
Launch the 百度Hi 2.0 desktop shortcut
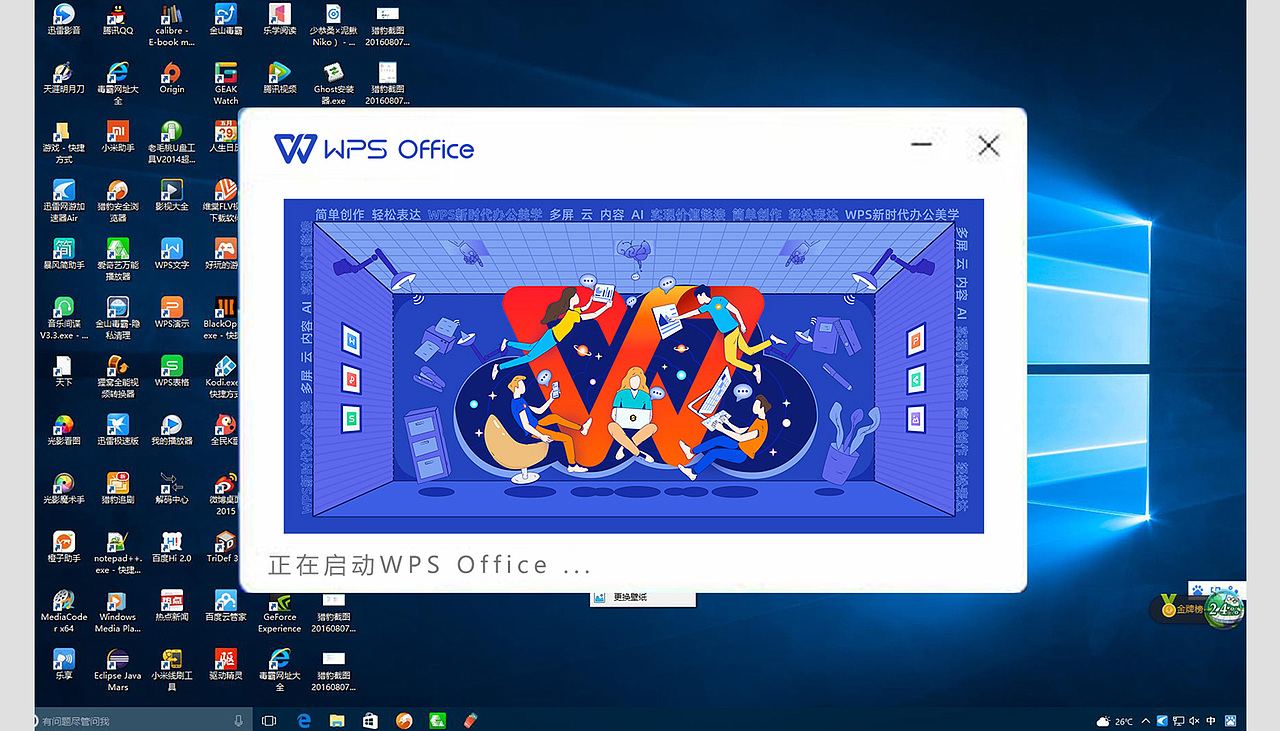click(x=172, y=547)
